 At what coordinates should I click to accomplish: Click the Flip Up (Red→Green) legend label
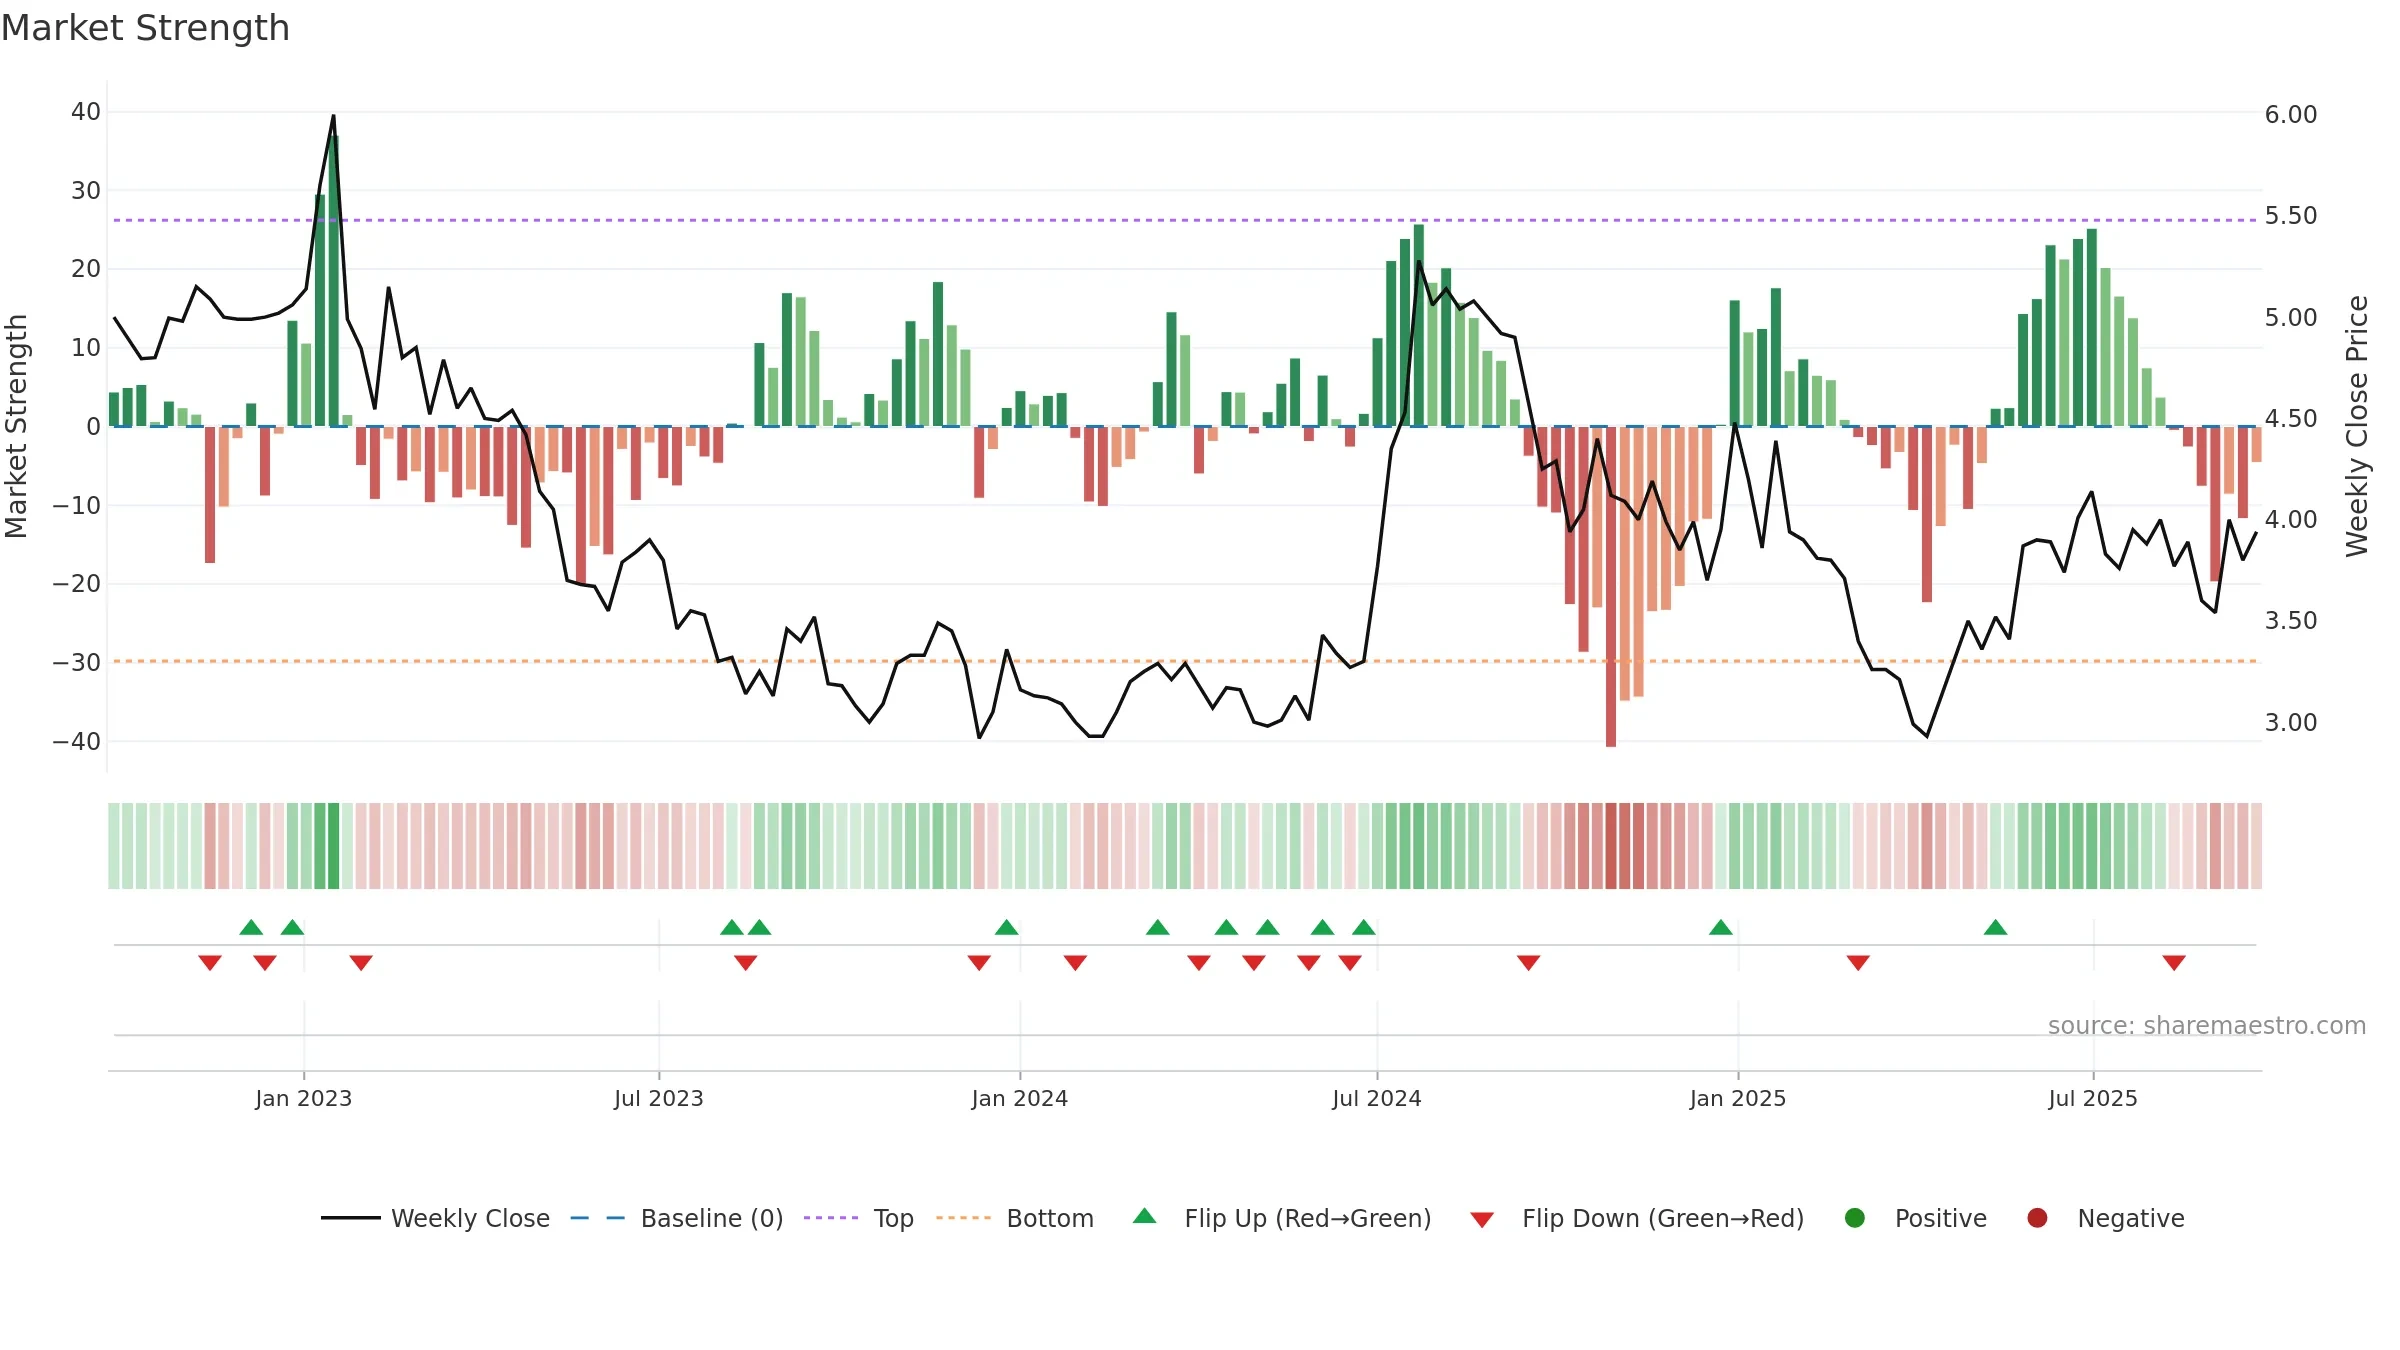(x=1308, y=1218)
